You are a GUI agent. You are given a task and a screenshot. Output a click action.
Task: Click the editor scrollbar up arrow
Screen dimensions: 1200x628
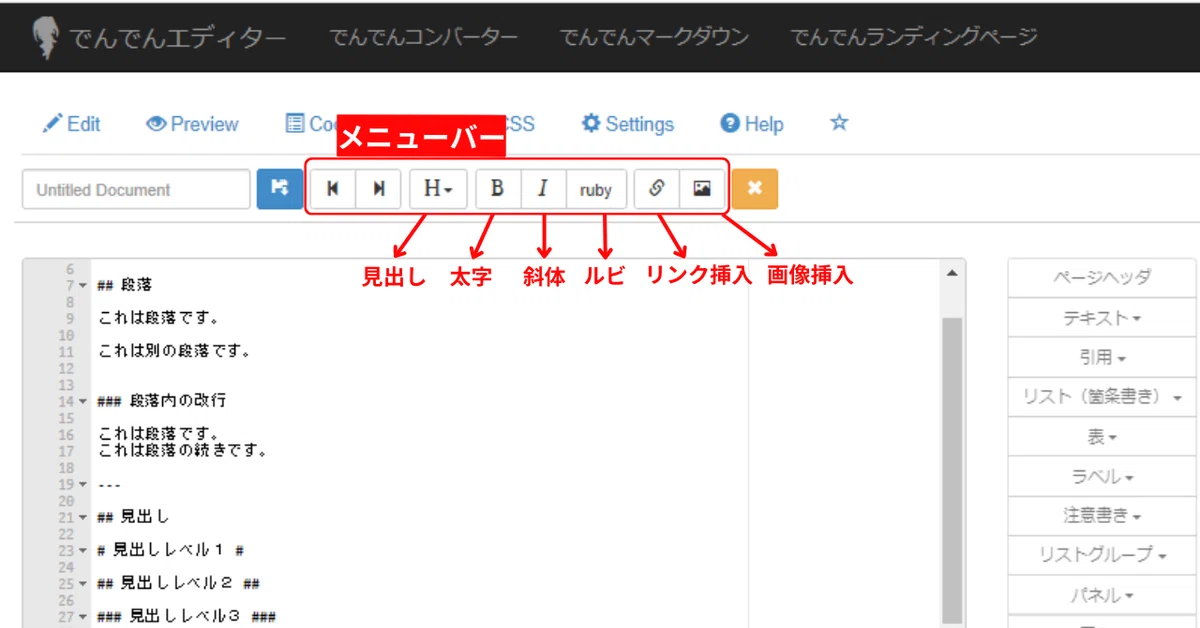coord(952,272)
